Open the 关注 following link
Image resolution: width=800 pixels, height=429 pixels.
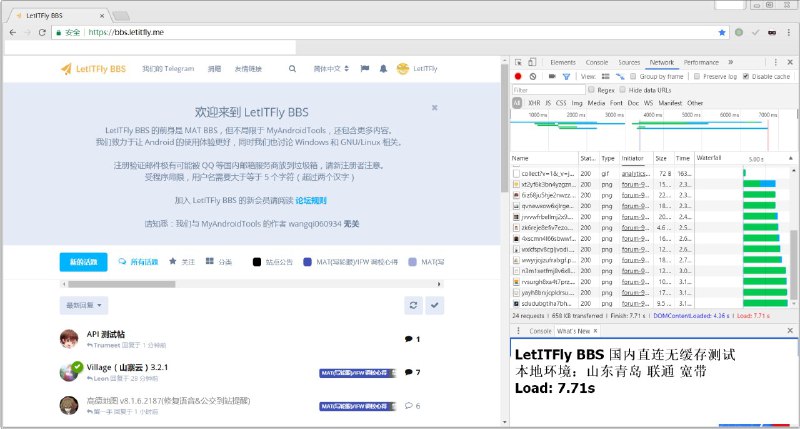pos(182,262)
